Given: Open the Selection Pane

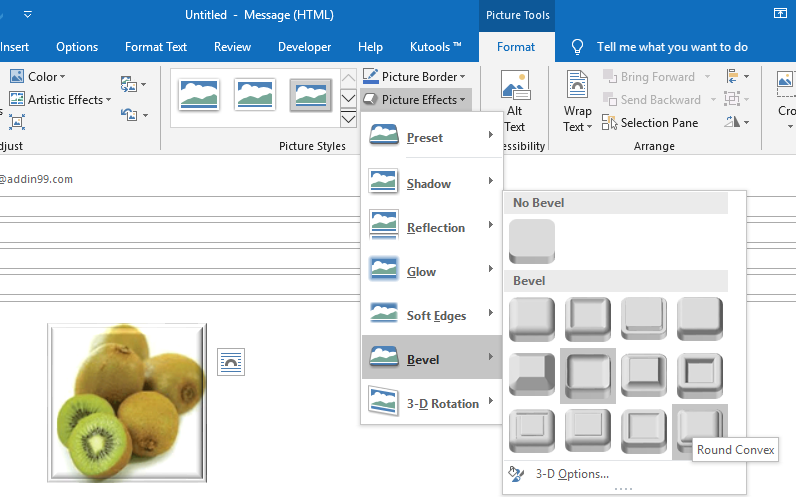Looking at the screenshot, I should pos(650,123).
